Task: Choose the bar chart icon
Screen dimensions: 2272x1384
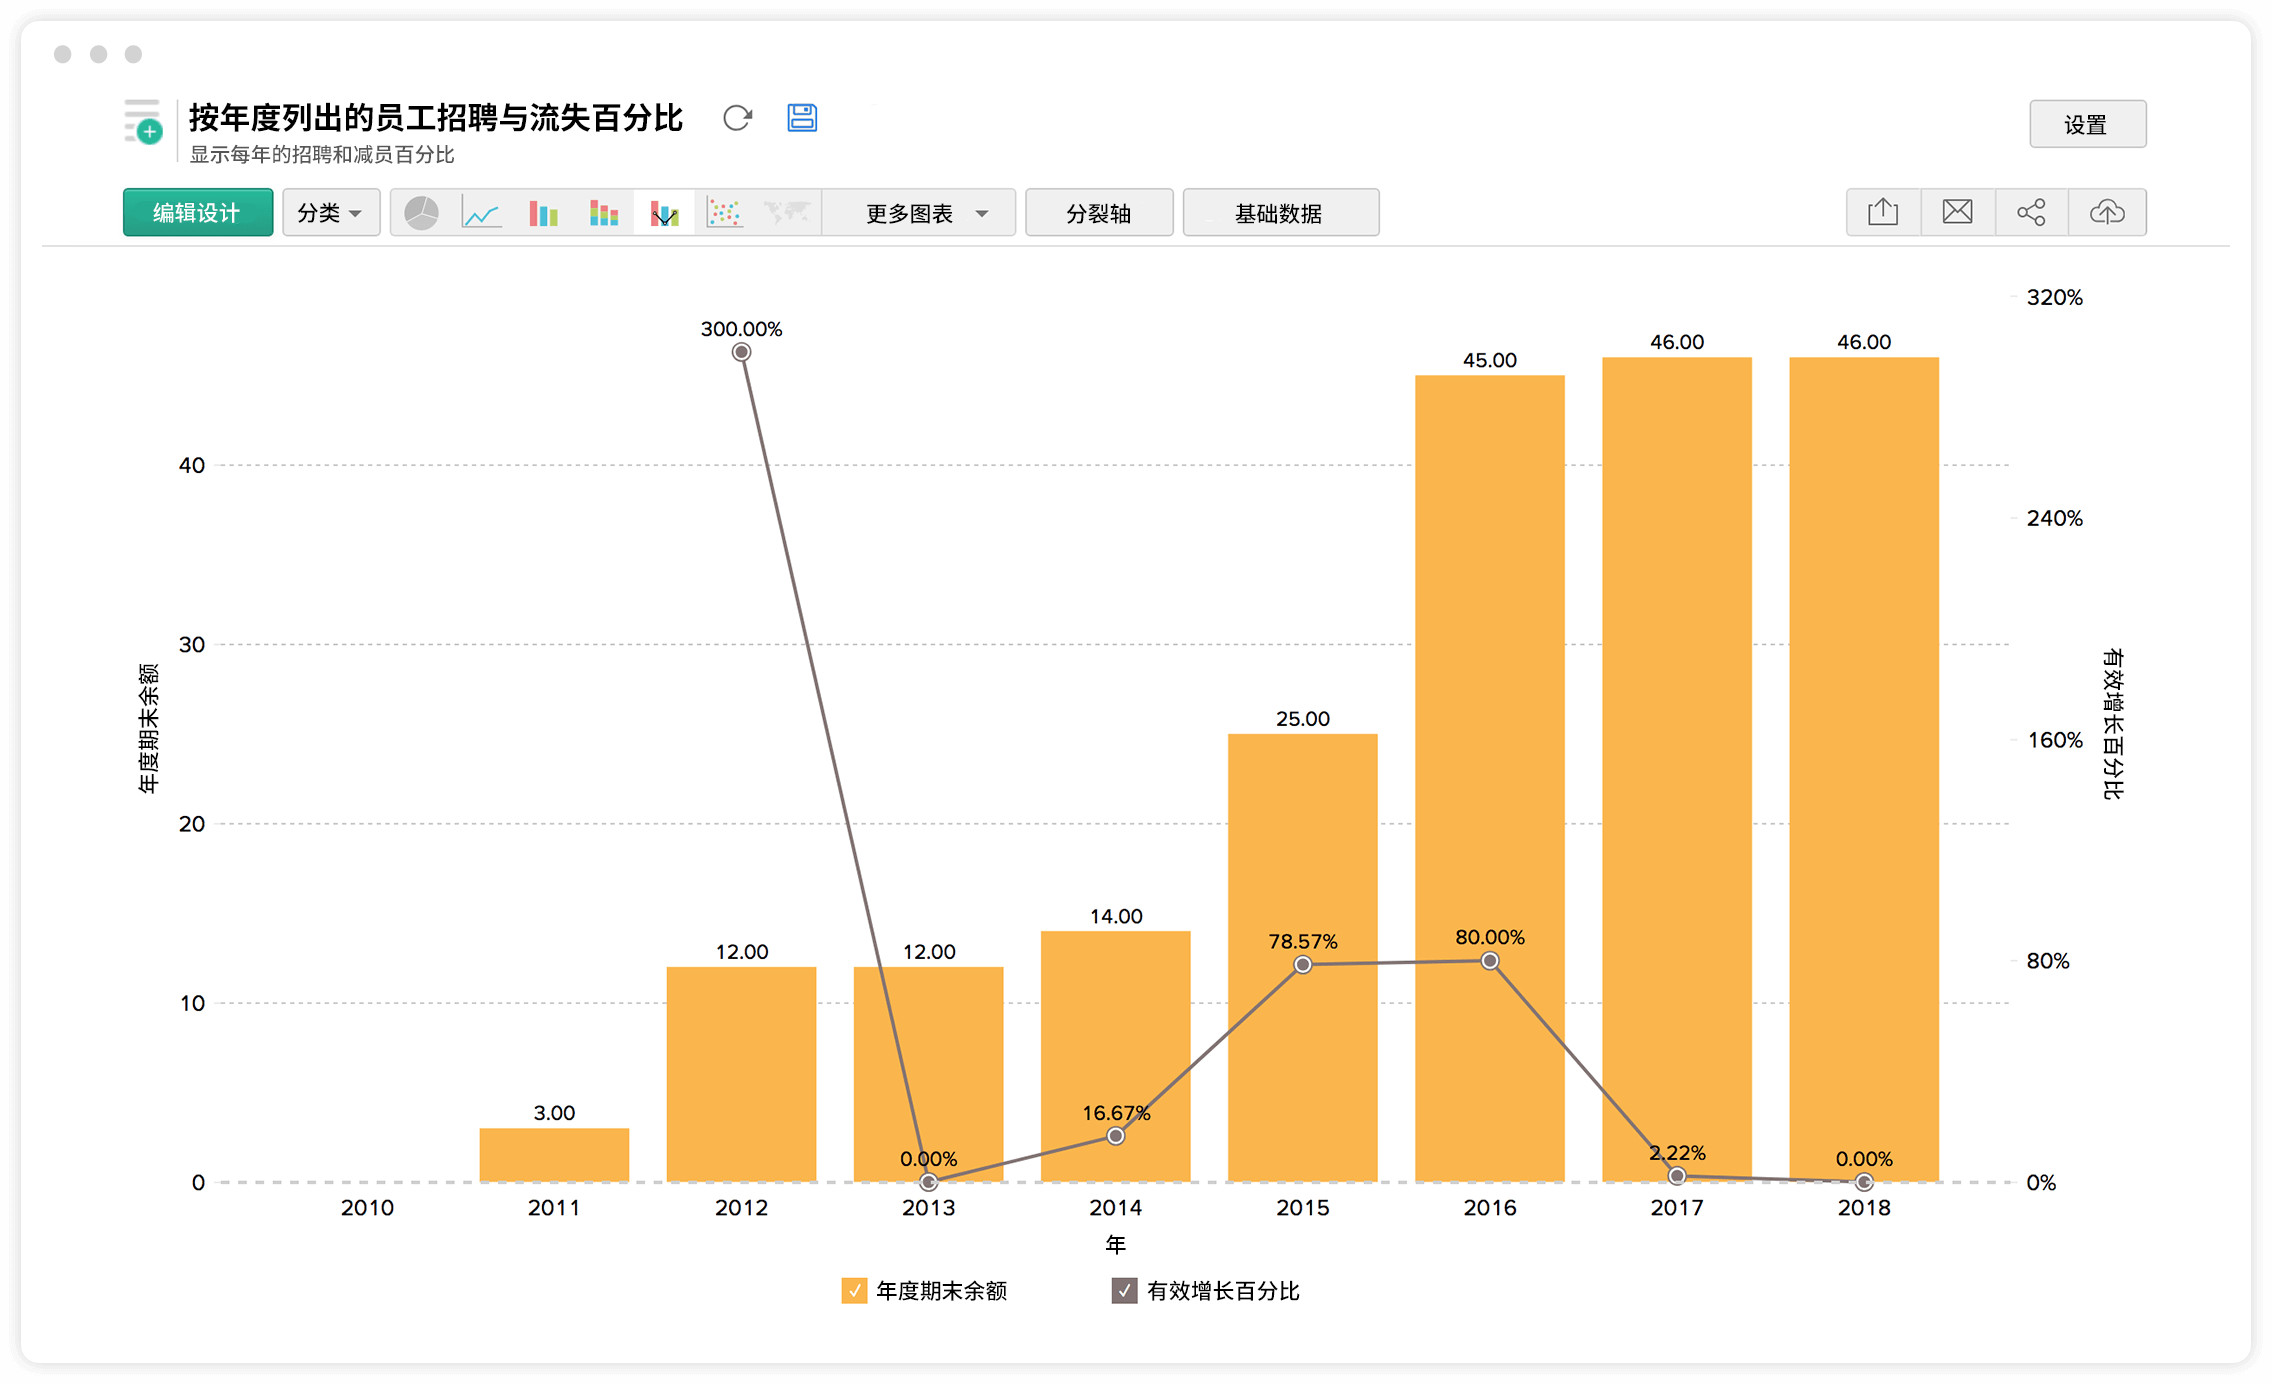Action: pos(543,213)
